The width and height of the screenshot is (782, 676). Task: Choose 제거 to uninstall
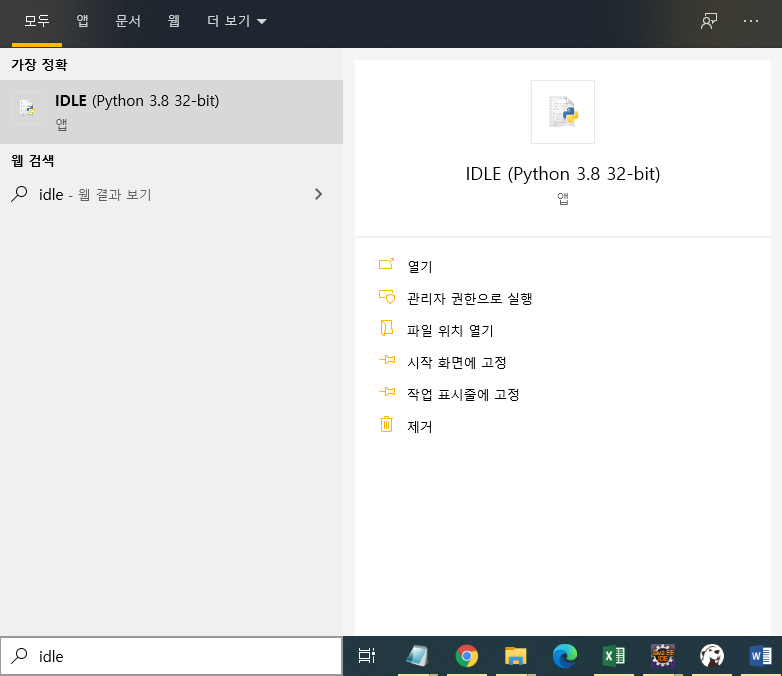[x=419, y=427]
